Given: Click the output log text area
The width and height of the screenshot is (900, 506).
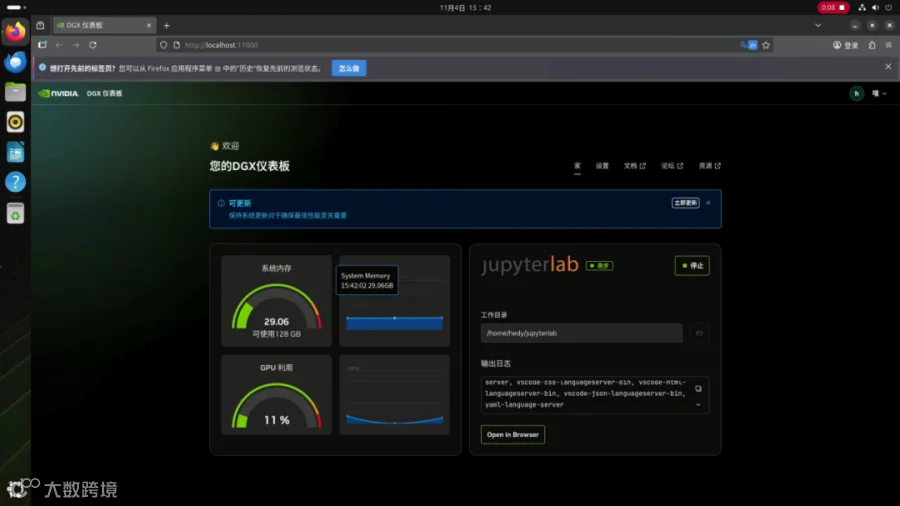Looking at the screenshot, I should [x=587, y=394].
